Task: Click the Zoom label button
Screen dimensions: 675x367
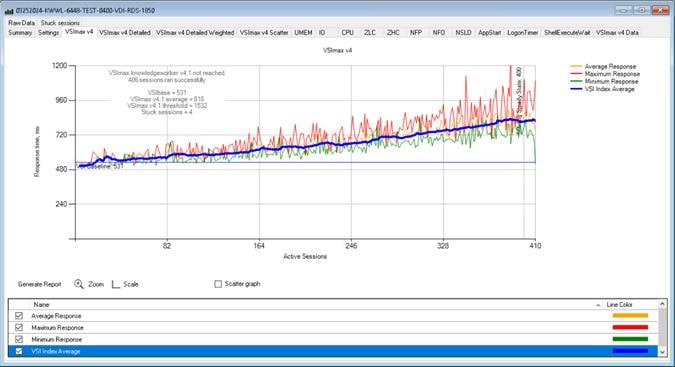Action: [96, 284]
